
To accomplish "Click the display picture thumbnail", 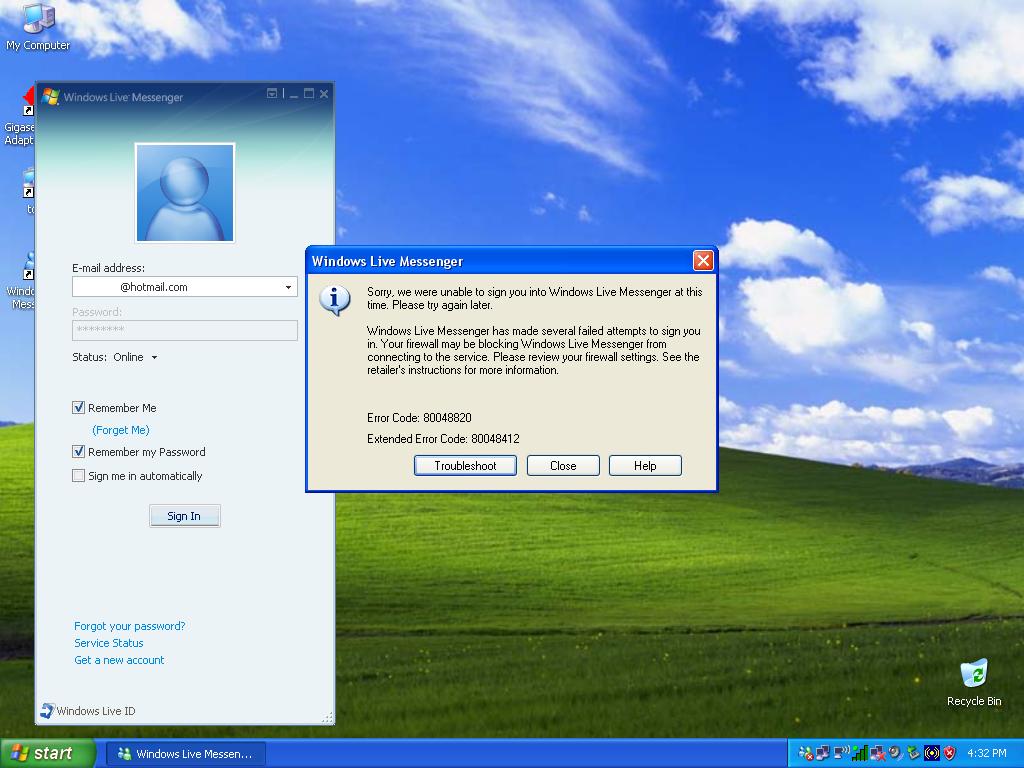I will click(x=185, y=193).
